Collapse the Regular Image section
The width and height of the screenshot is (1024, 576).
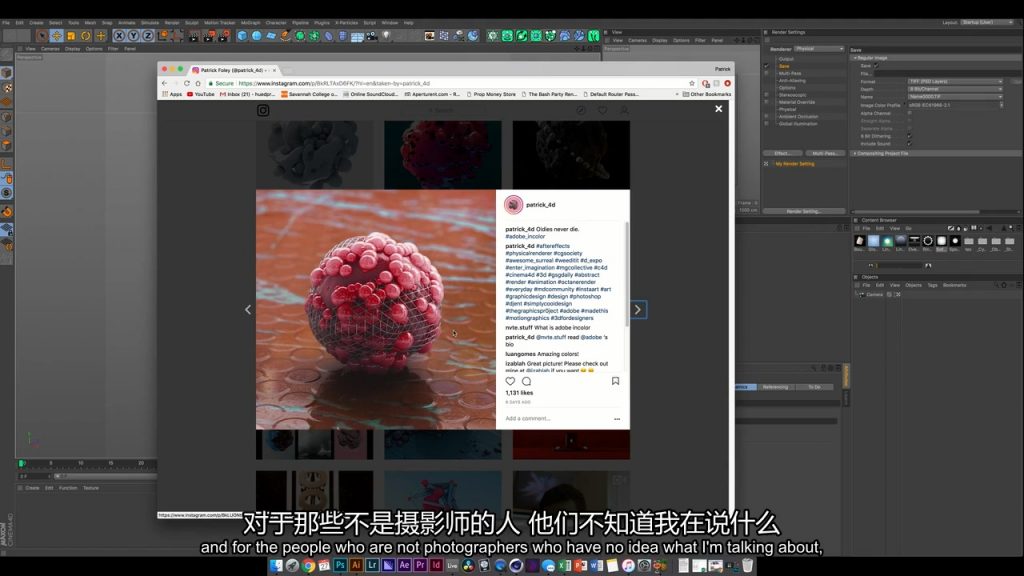pos(856,57)
